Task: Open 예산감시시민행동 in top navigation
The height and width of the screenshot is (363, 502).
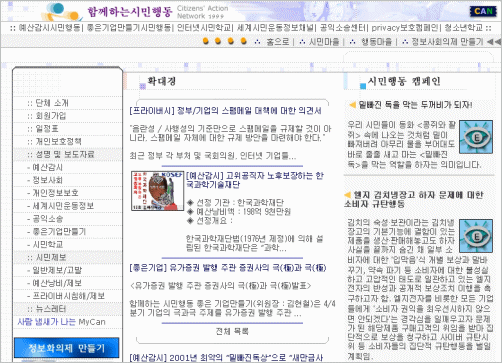Action: (x=49, y=28)
